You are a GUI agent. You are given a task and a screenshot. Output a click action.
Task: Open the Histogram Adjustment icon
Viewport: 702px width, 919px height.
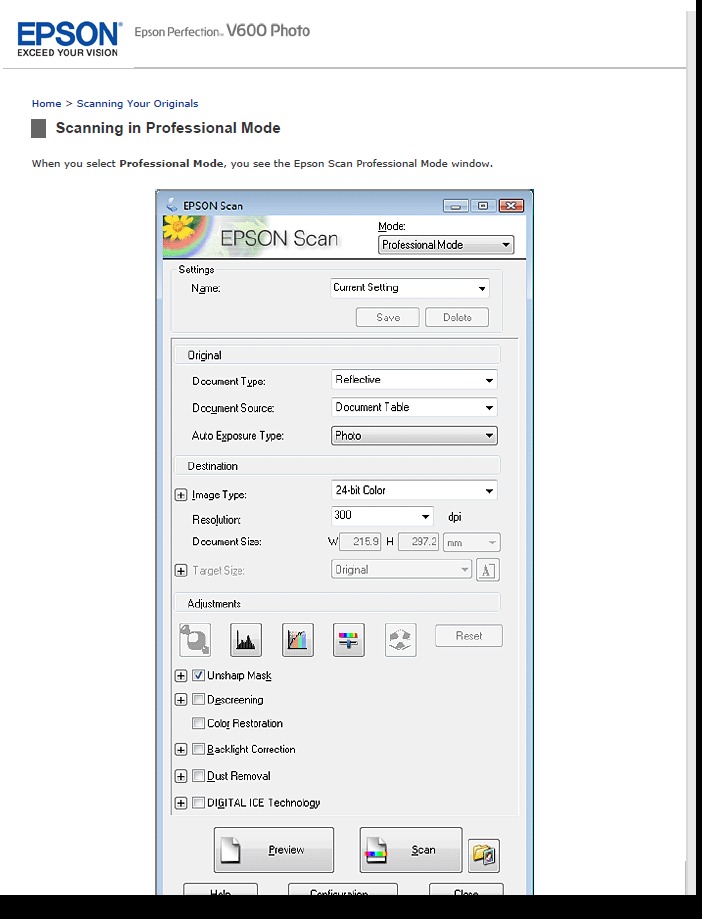coord(246,639)
